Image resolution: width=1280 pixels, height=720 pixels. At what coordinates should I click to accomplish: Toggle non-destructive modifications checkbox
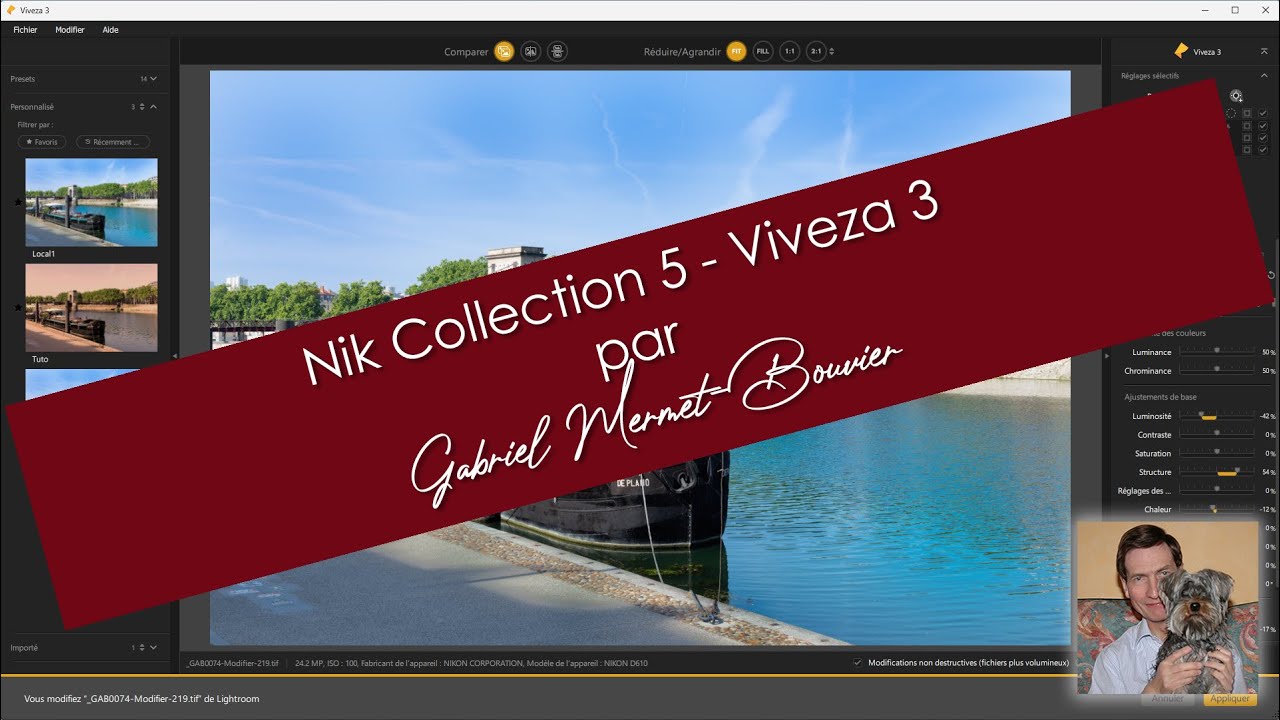click(857, 662)
